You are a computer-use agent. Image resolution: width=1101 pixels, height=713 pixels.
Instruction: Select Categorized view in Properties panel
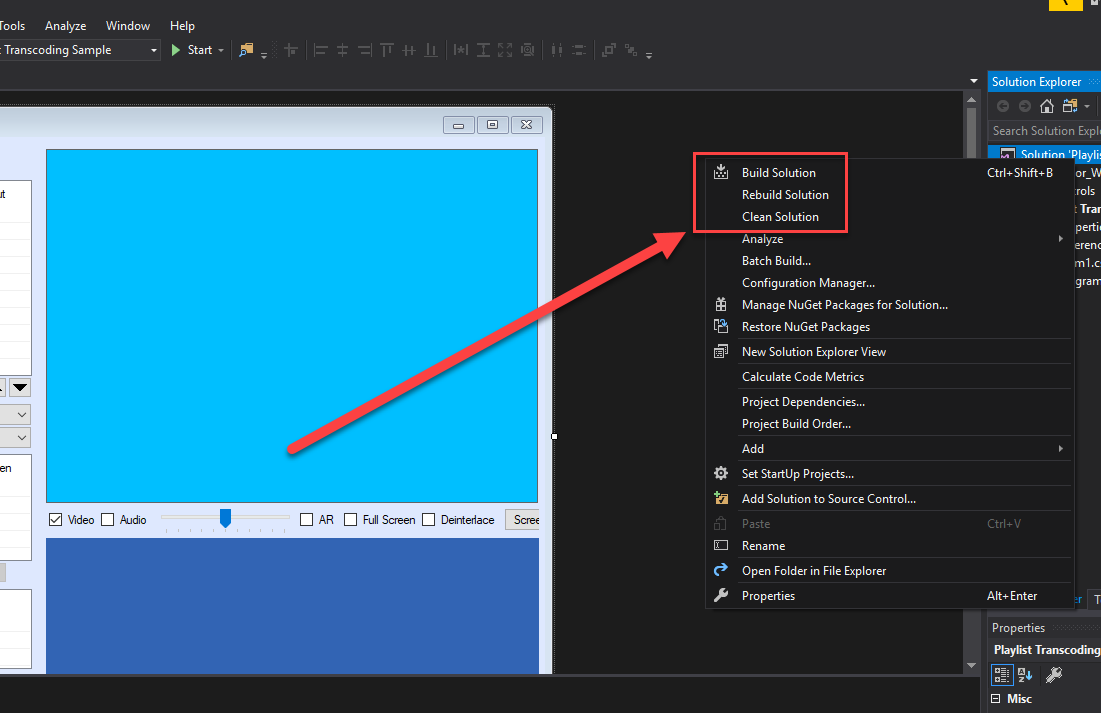(1002, 675)
